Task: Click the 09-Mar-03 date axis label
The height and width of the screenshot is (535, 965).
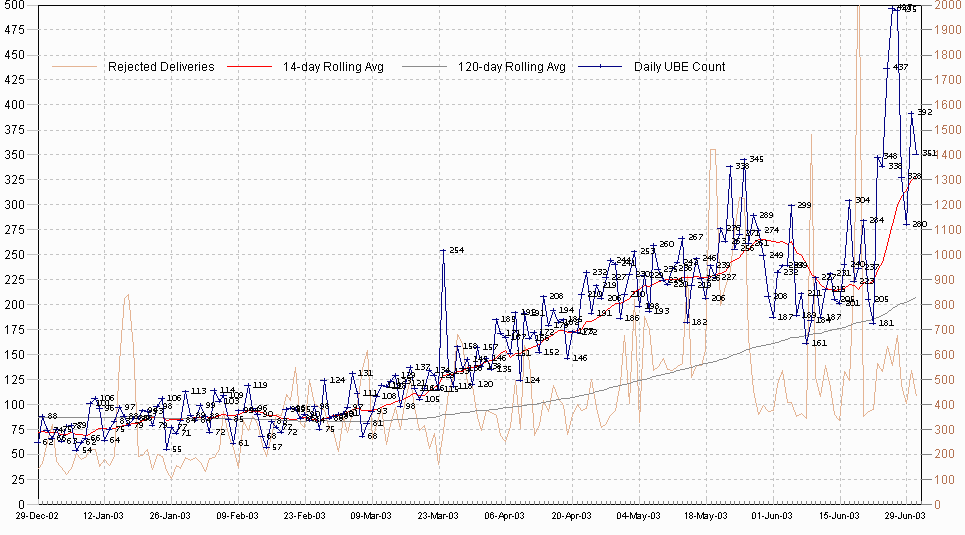Action: coord(370,516)
